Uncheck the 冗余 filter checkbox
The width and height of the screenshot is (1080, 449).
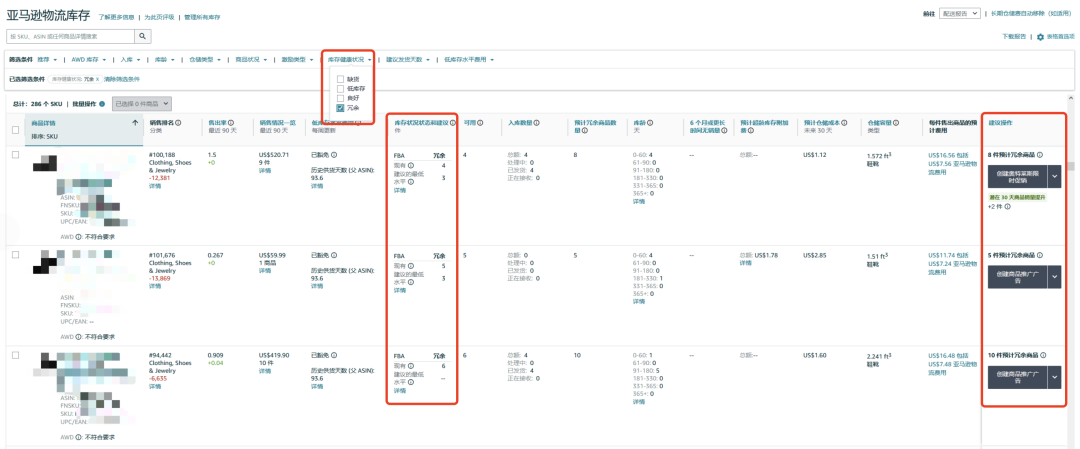coord(341,107)
